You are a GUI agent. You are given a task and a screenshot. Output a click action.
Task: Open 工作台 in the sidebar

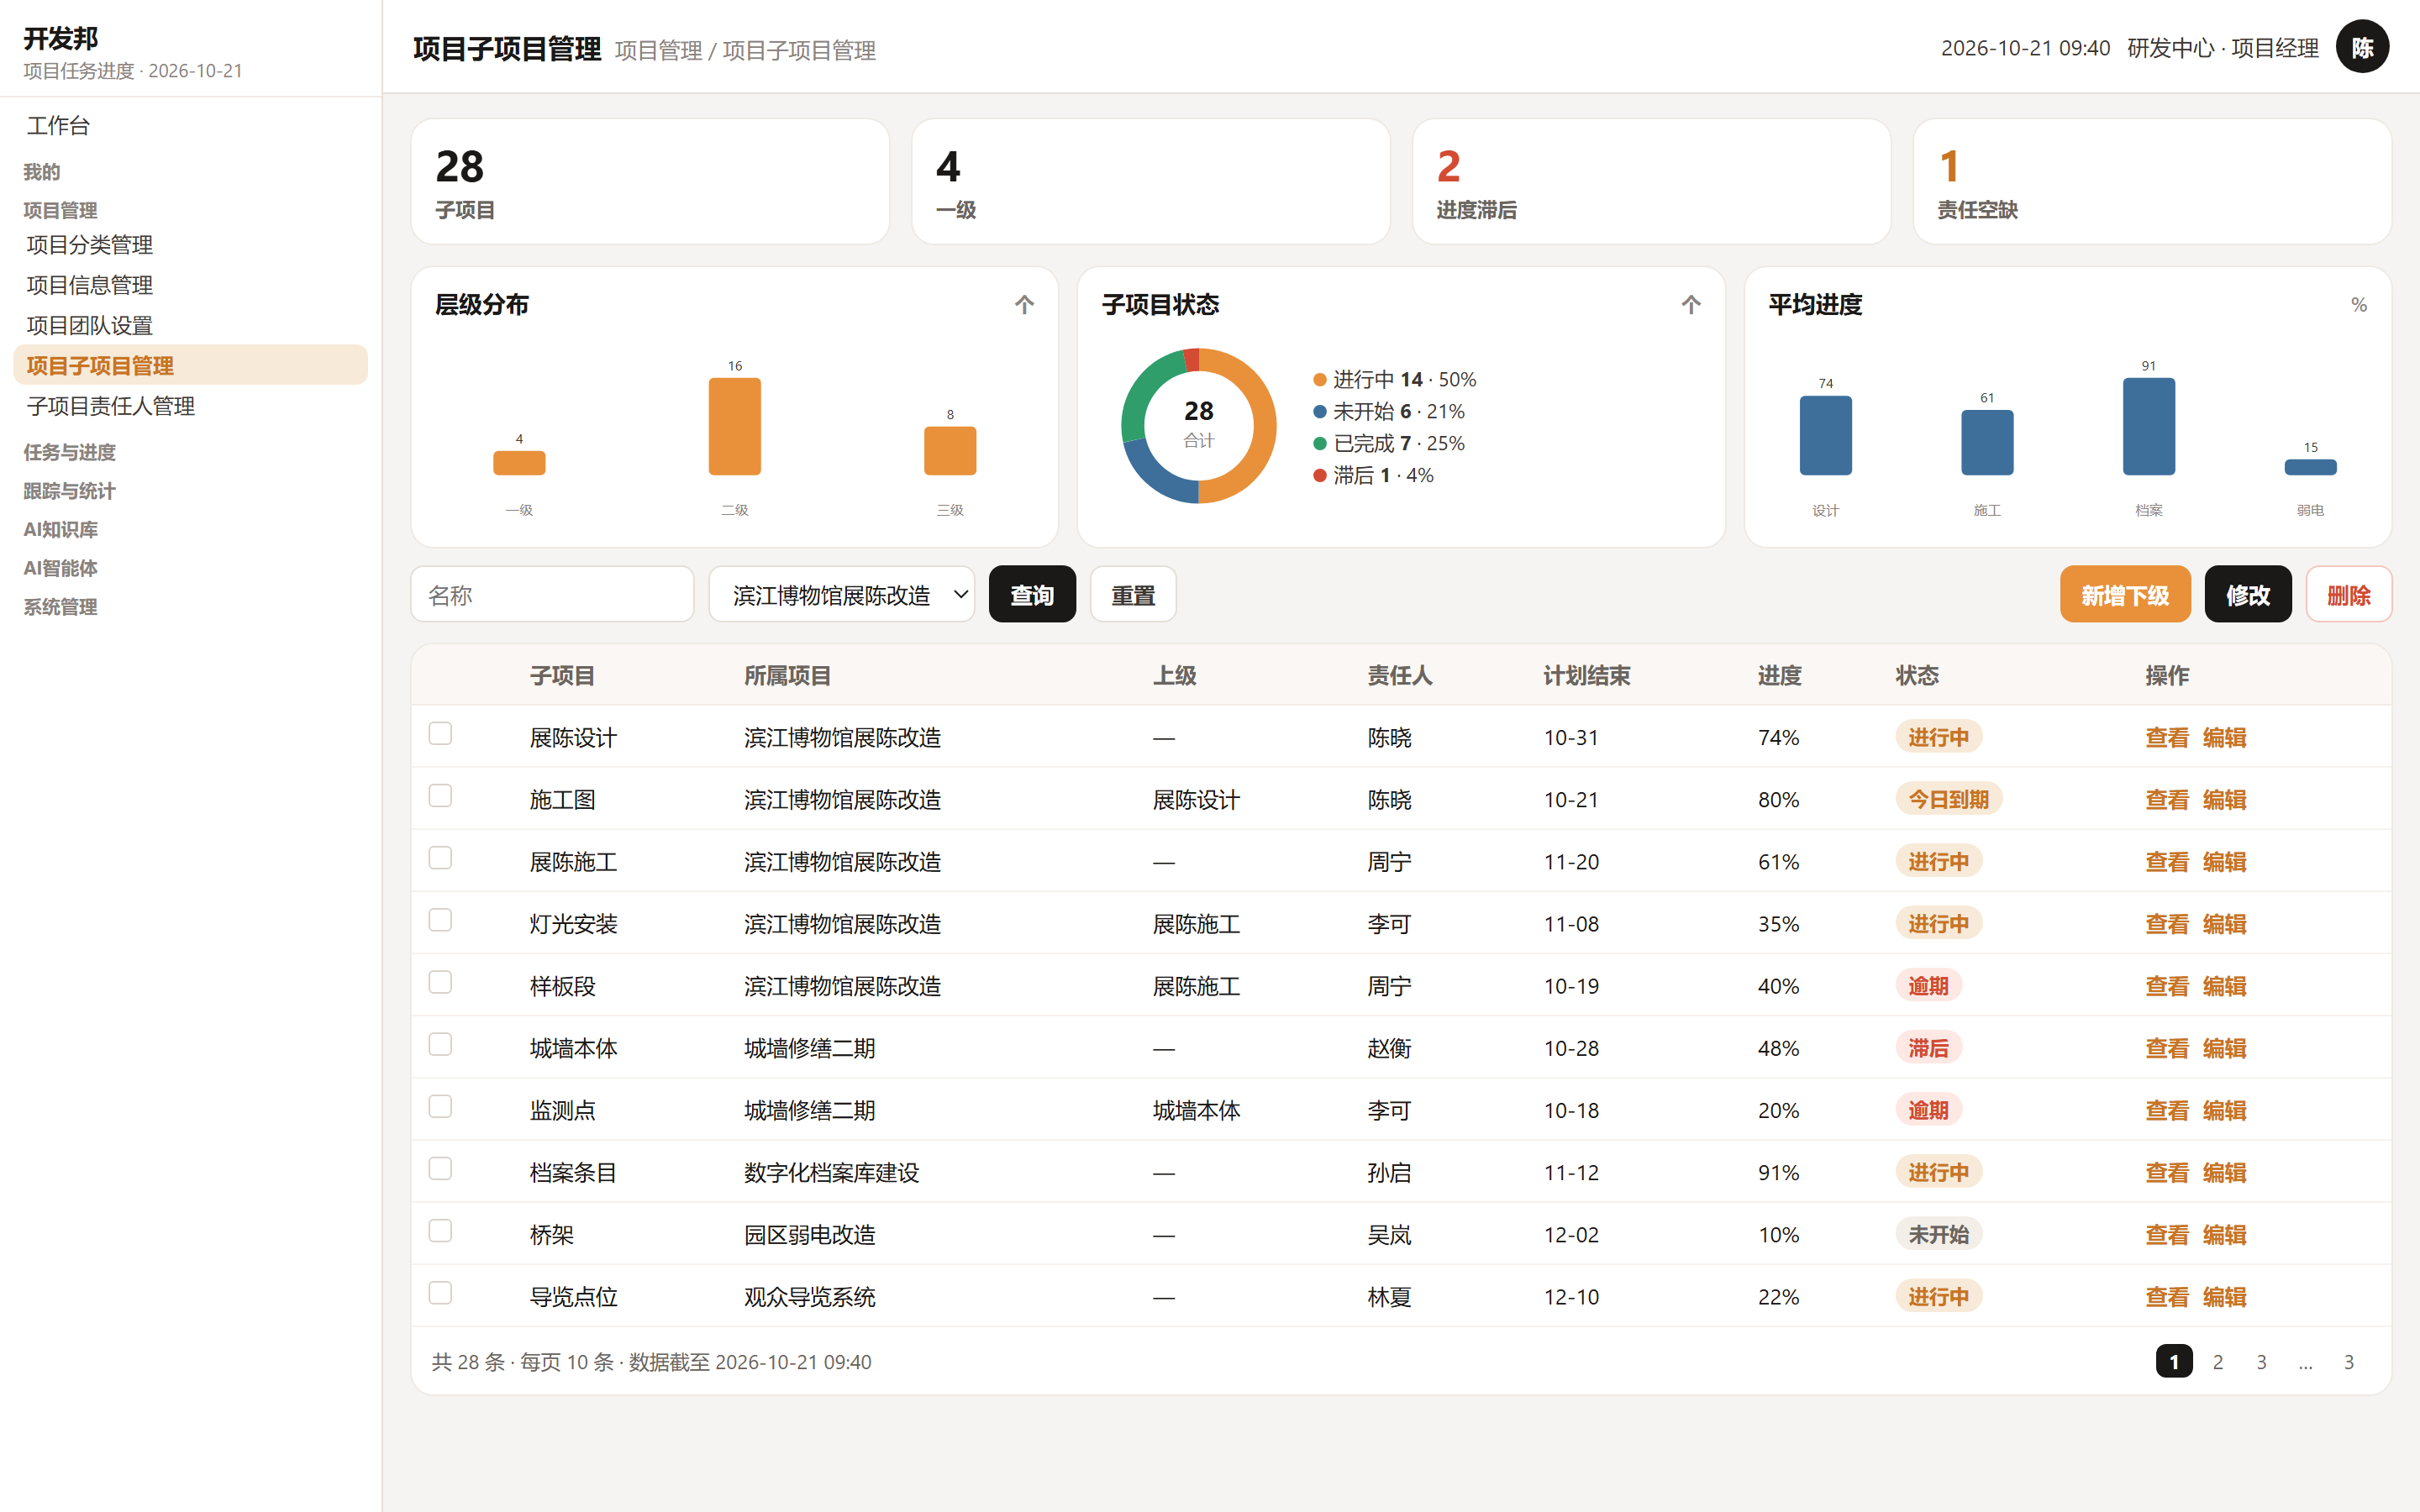click(x=190, y=125)
